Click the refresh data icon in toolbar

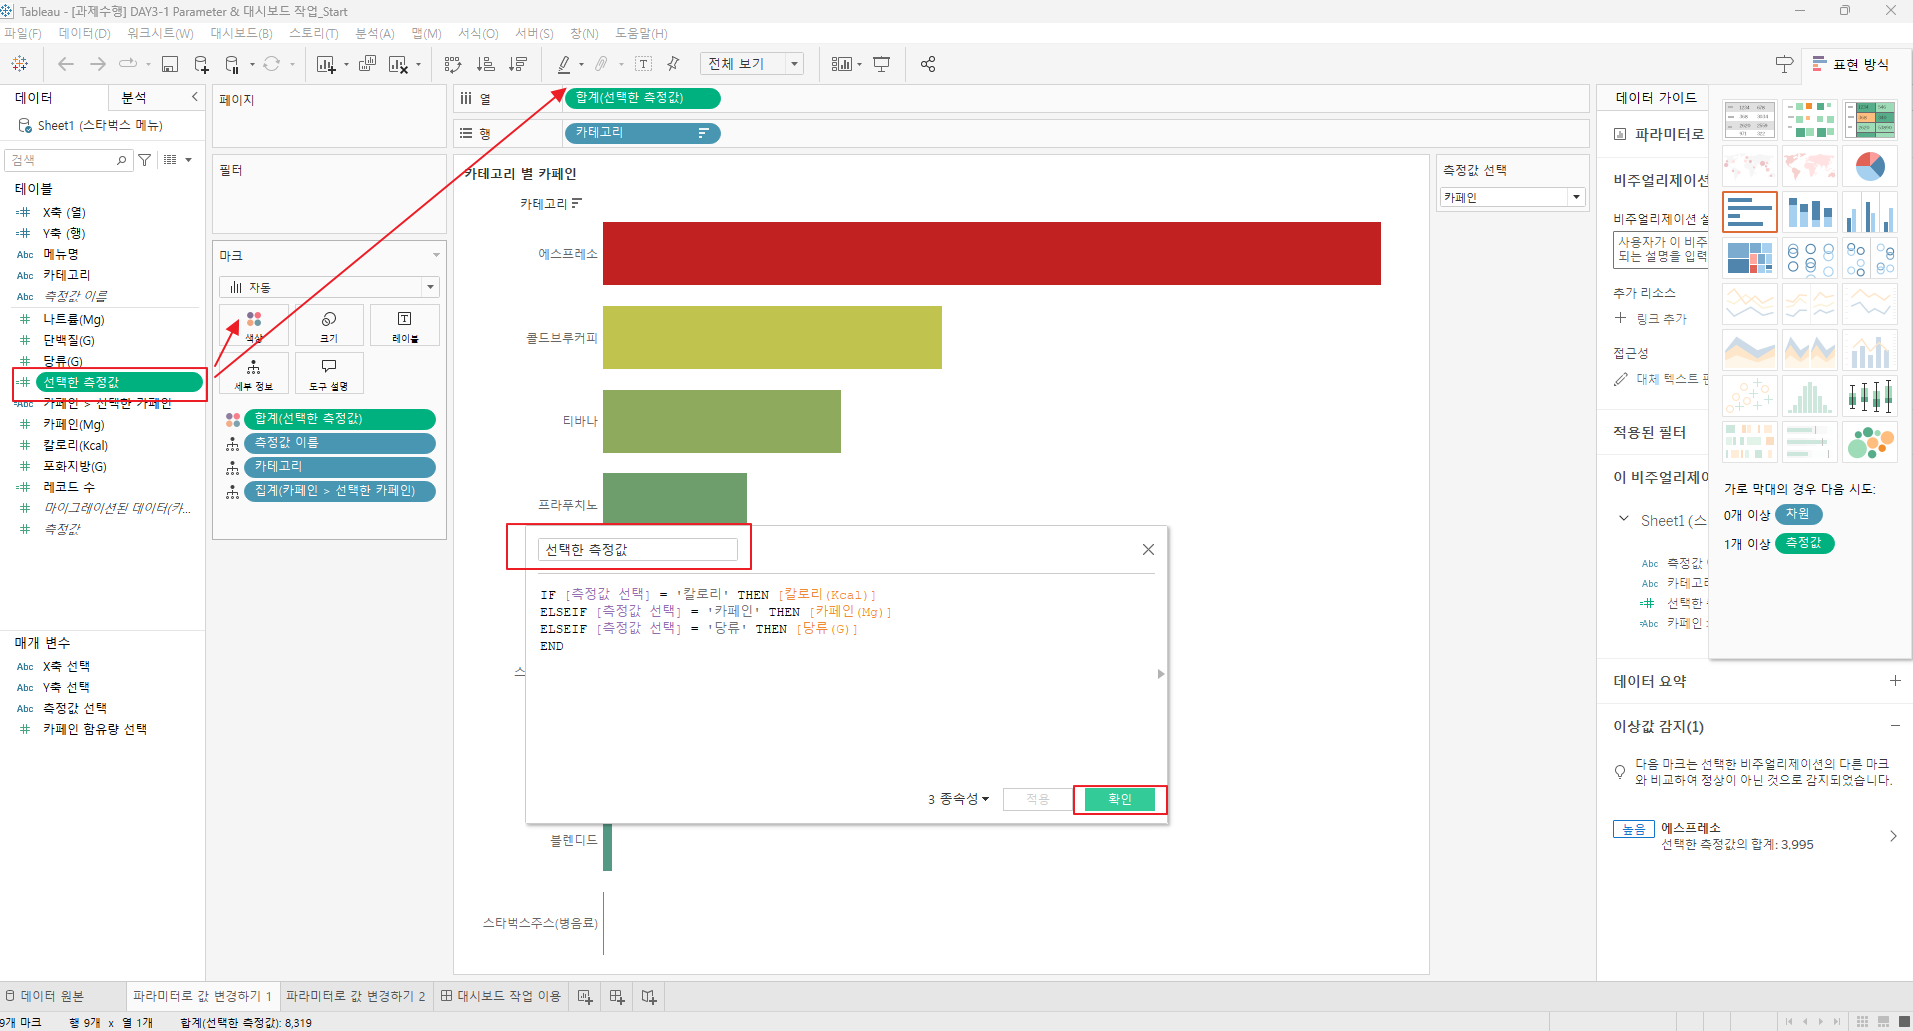click(271, 64)
